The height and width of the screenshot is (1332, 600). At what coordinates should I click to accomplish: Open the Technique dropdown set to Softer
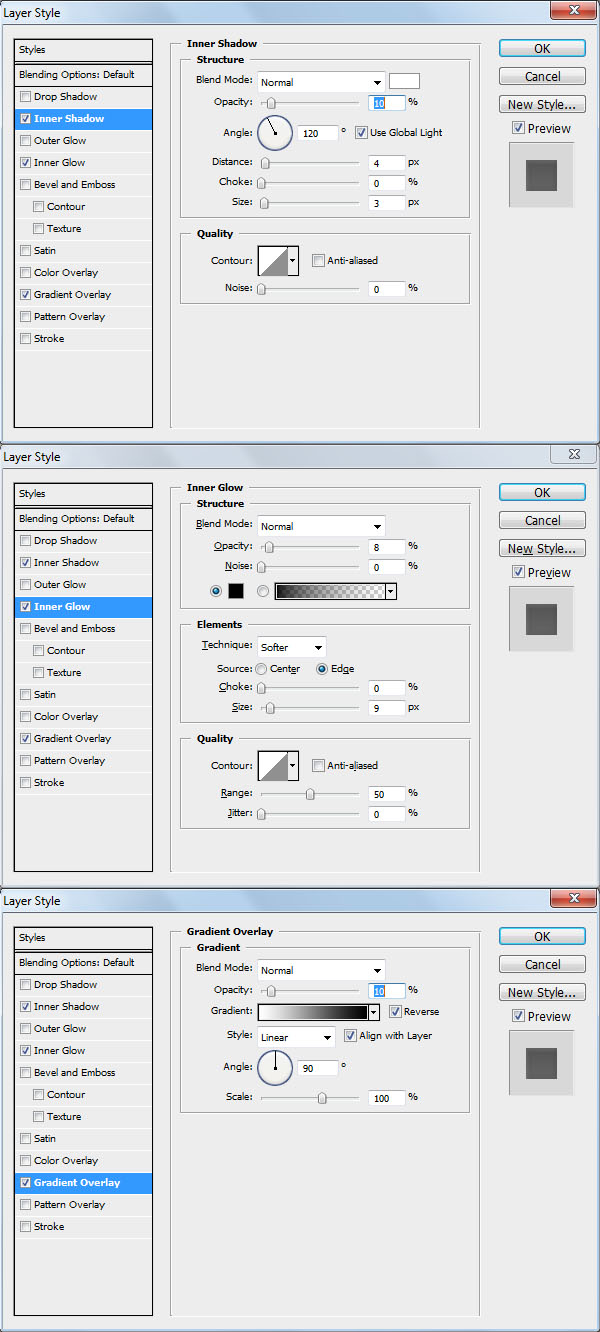point(291,647)
